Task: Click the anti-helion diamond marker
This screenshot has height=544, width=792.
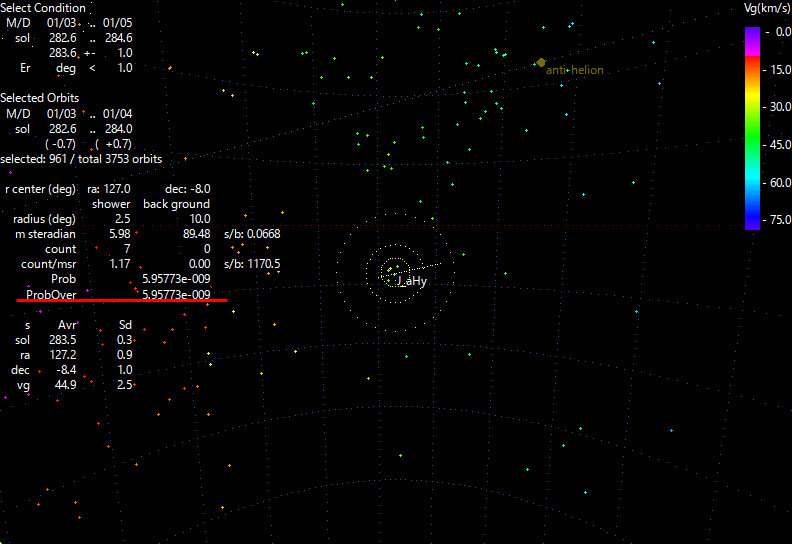Action: 541,62
